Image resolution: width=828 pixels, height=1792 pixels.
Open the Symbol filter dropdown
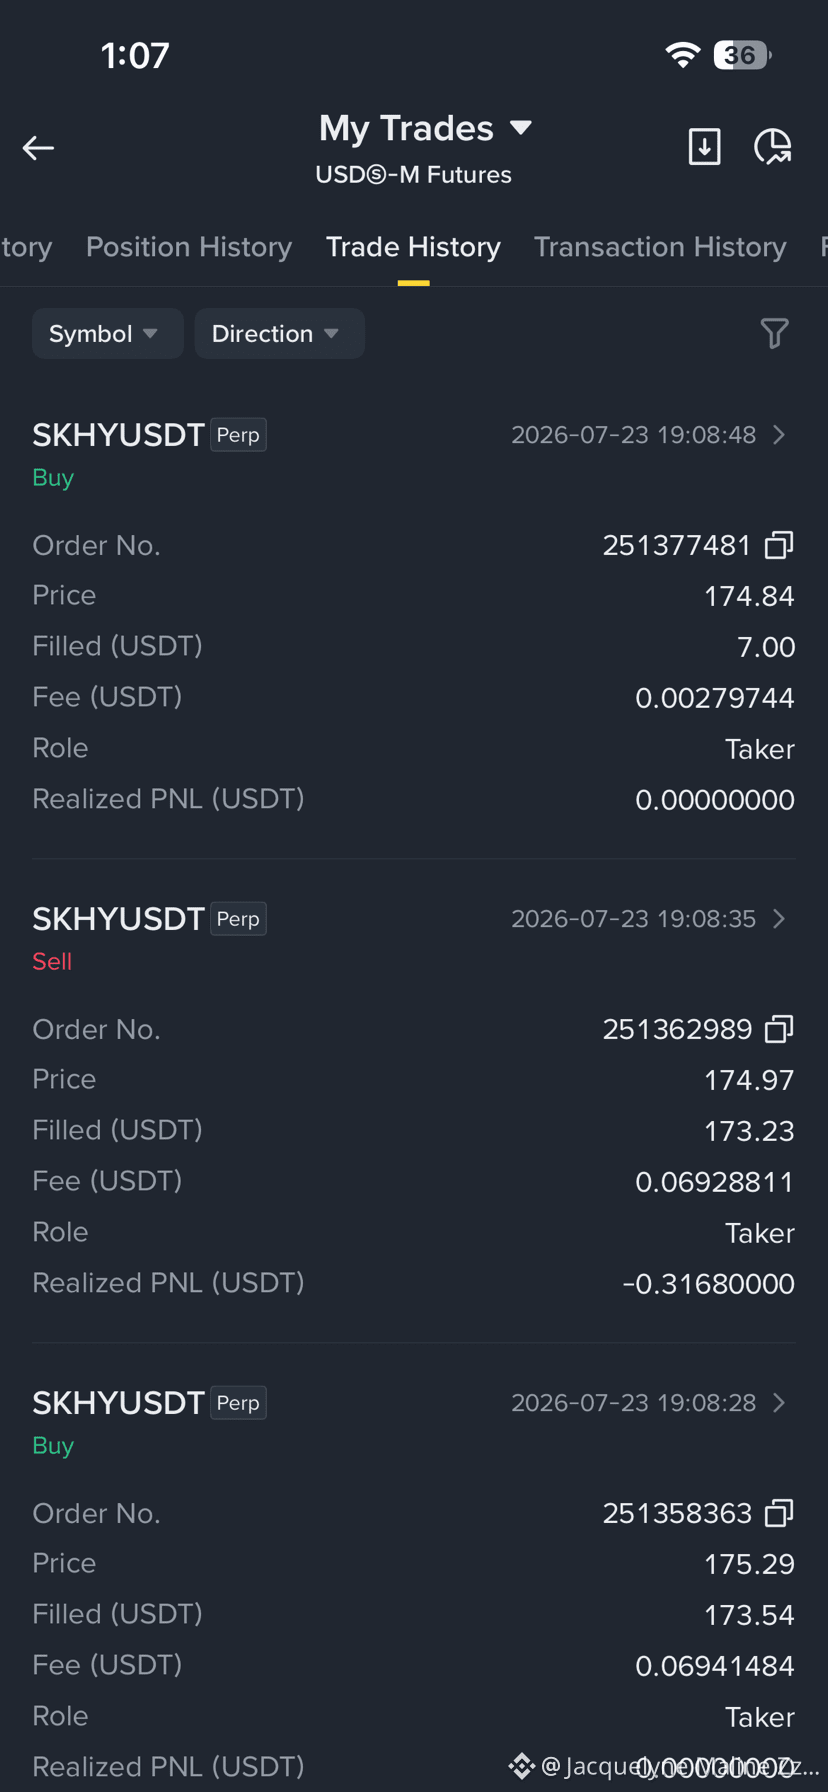107,333
